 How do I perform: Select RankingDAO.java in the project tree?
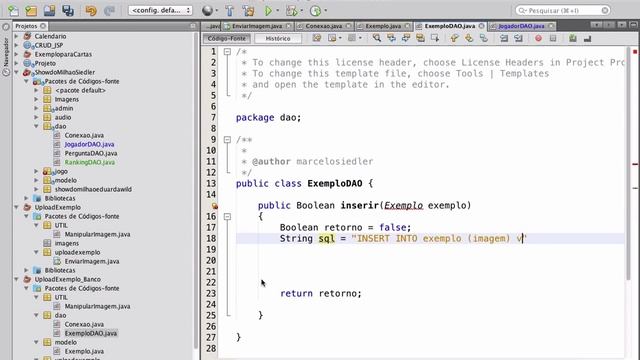click(89, 162)
